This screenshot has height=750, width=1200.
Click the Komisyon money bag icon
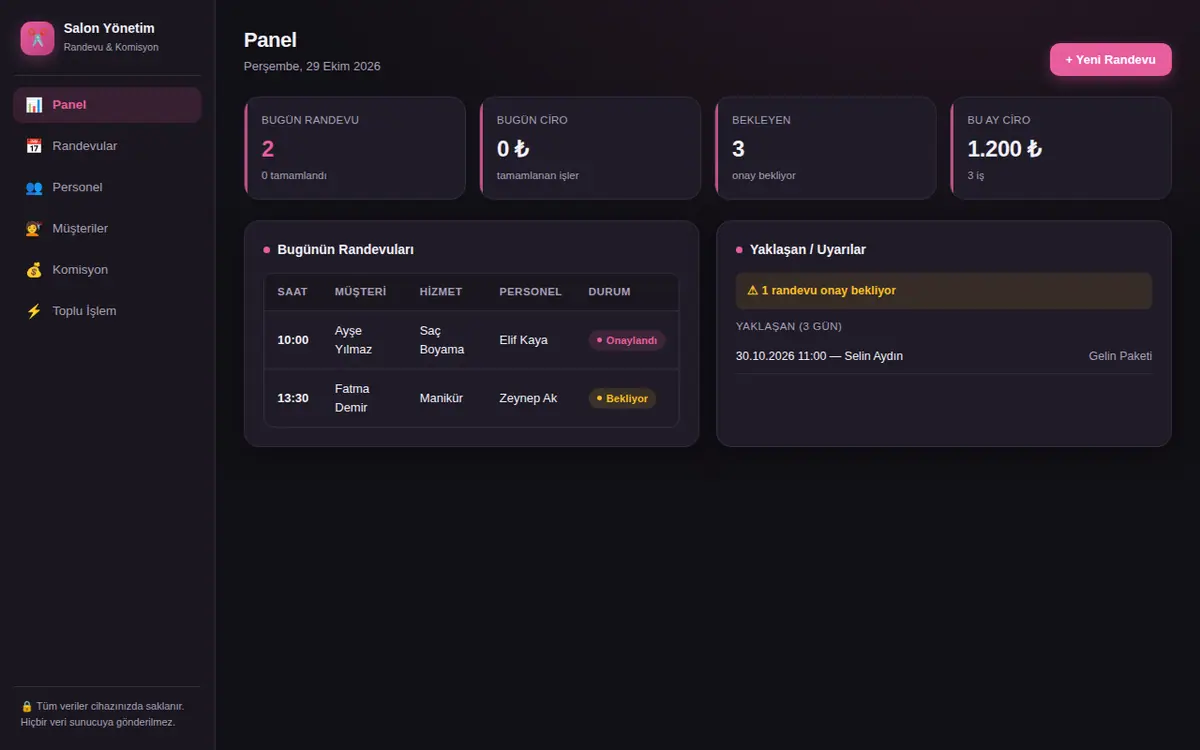[34, 269]
